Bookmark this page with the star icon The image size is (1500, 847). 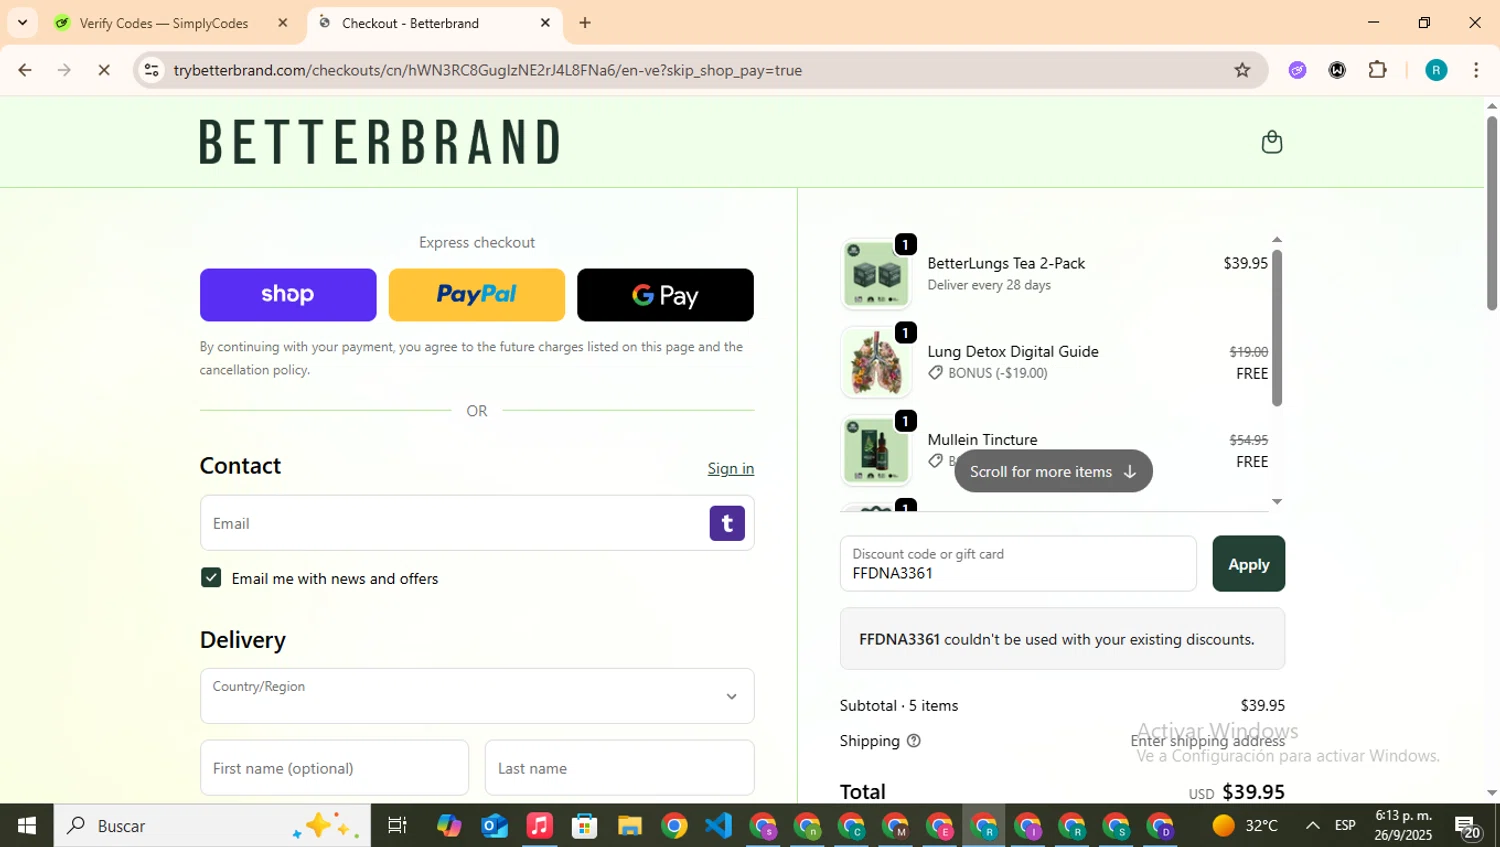1242,70
